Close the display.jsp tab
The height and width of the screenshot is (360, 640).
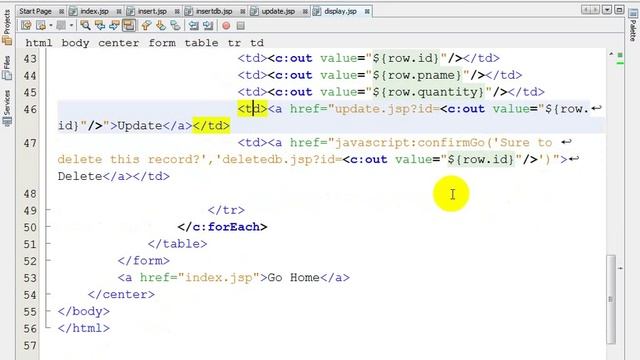367,11
